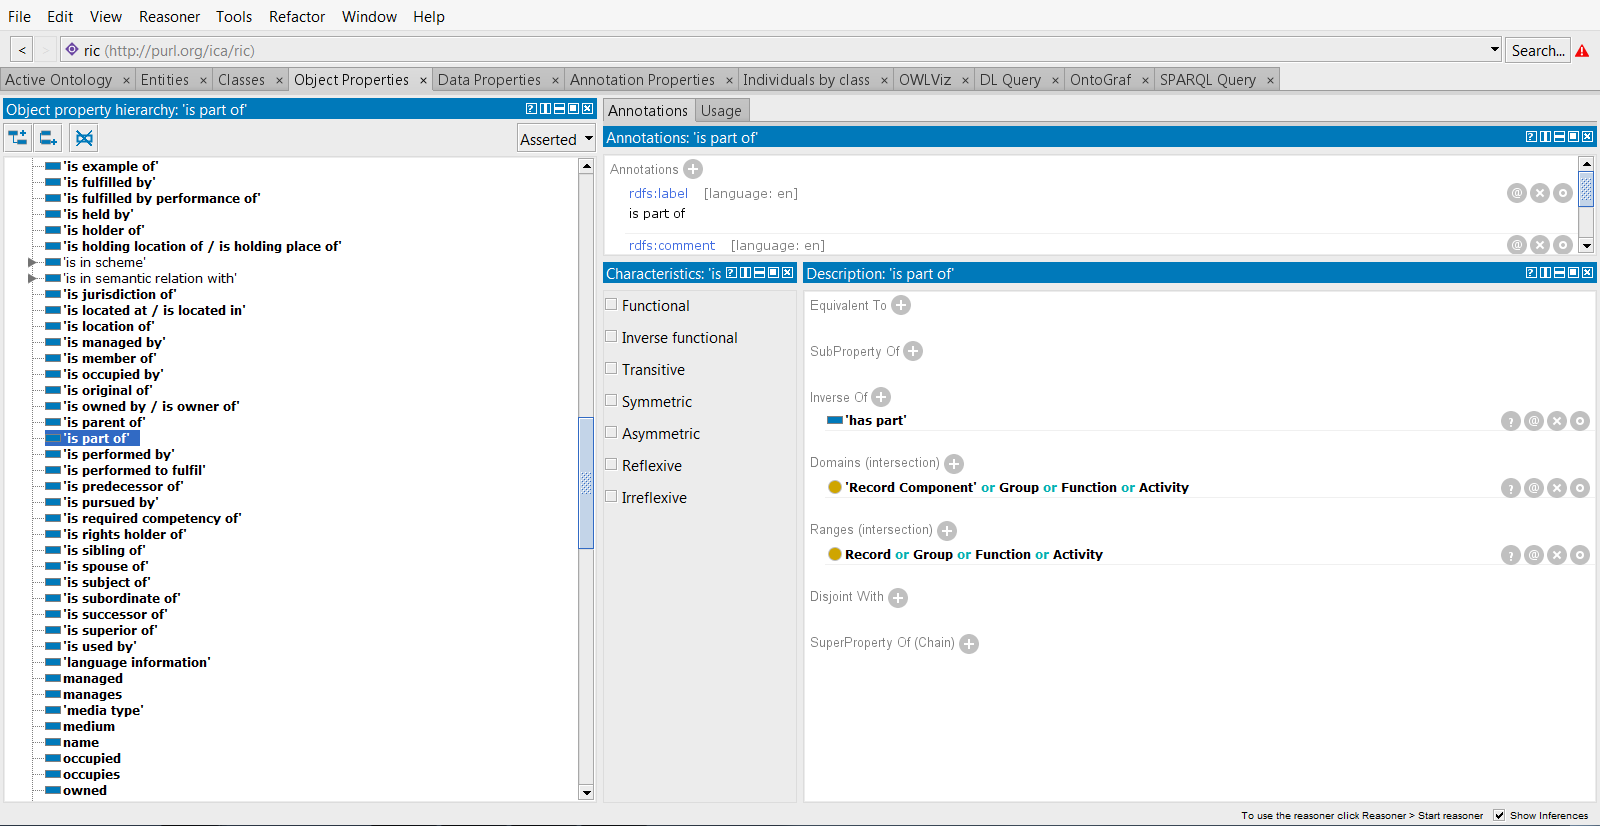Click the Delete selected property icon

pos(84,138)
